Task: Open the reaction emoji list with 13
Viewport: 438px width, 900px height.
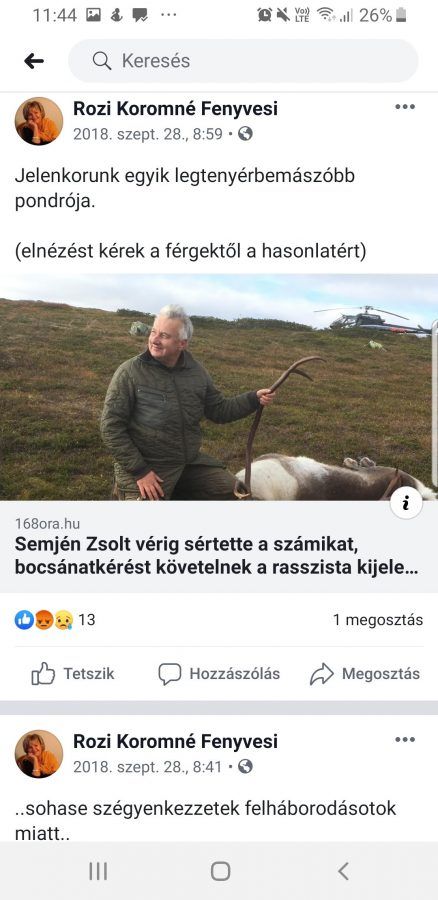Action: [x=55, y=620]
